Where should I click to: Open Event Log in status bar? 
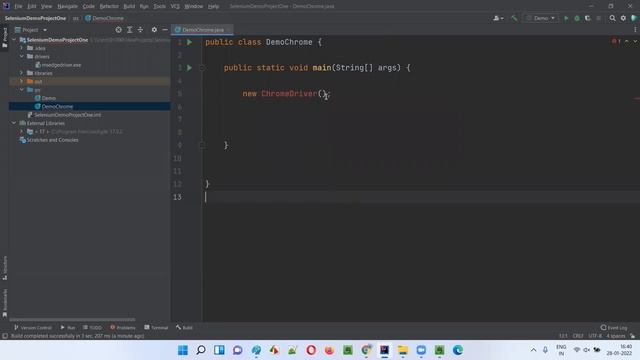pyautogui.click(x=614, y=328)
